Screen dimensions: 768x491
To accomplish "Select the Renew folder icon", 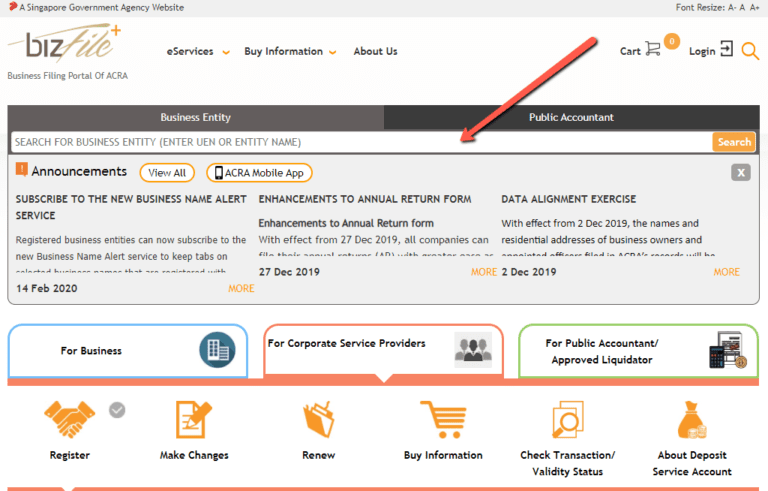I will [318, 421].
